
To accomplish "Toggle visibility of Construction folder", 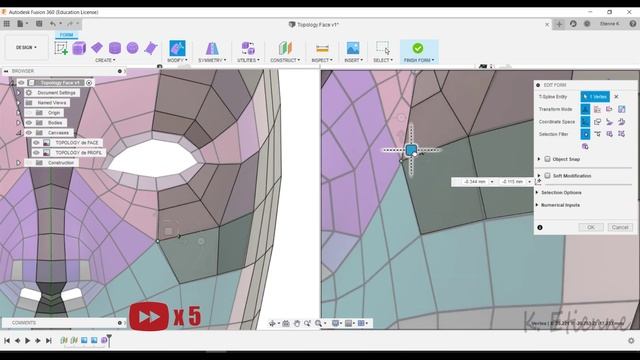I will coord(29,163).
